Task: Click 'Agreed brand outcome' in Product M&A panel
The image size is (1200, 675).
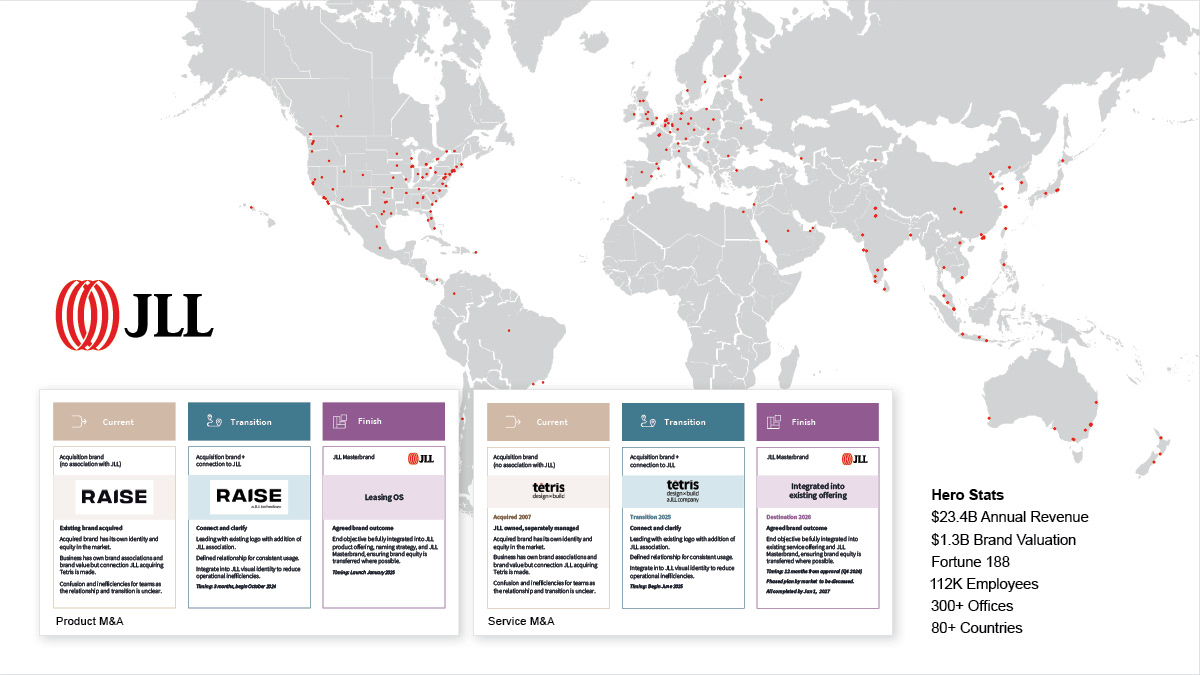Action: [362, 528]
